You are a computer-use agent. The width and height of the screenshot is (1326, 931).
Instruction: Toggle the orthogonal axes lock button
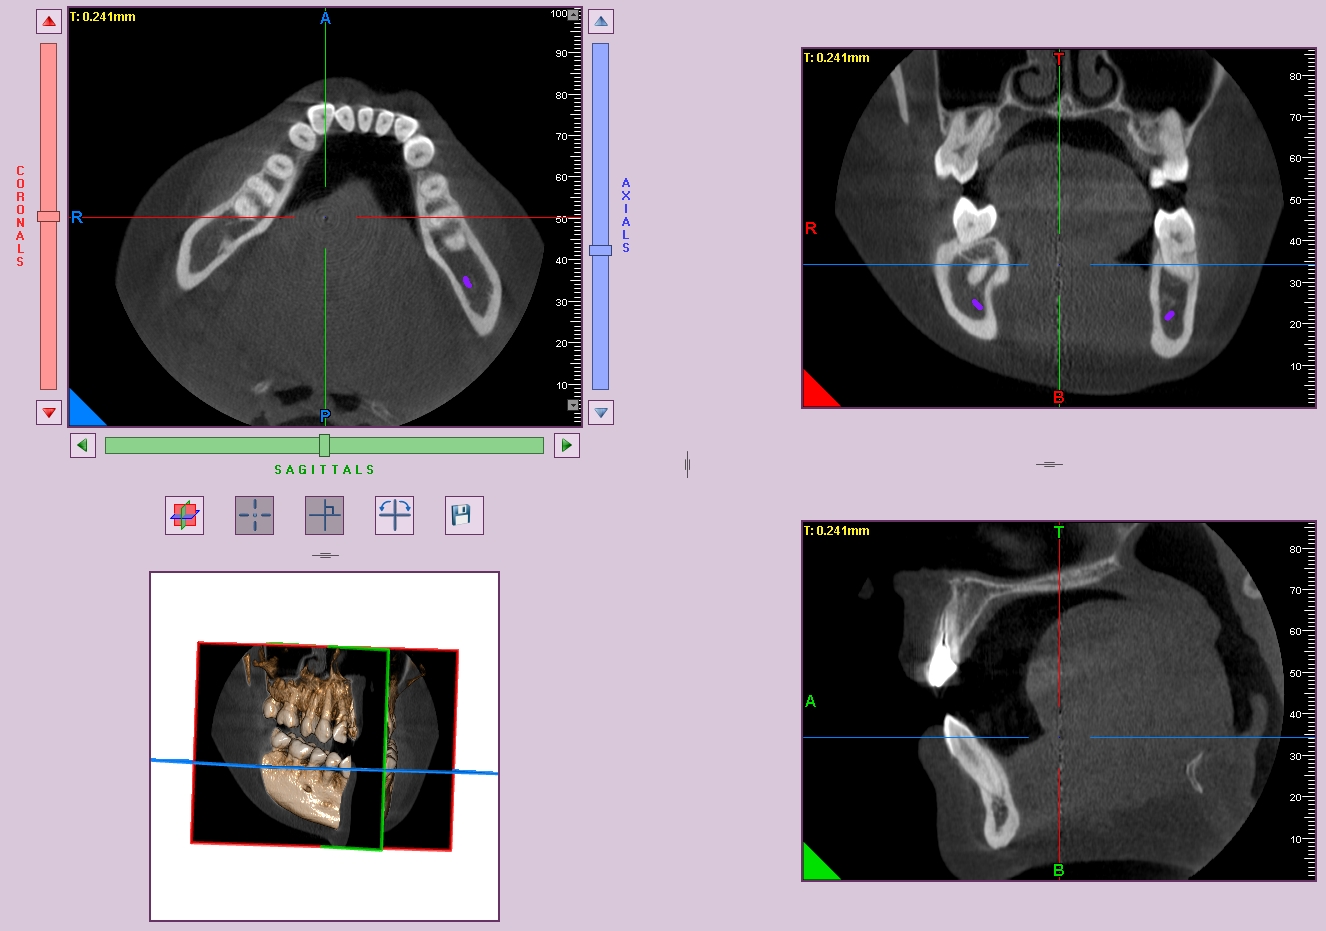pyautogui.click(x=324, y=515)
